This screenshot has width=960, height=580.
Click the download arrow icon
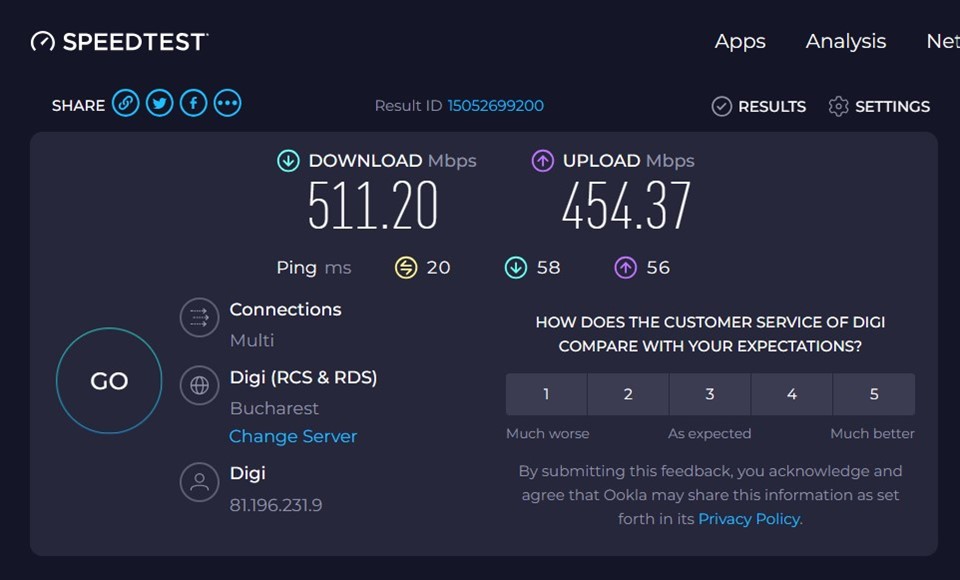tap(288, 161)
